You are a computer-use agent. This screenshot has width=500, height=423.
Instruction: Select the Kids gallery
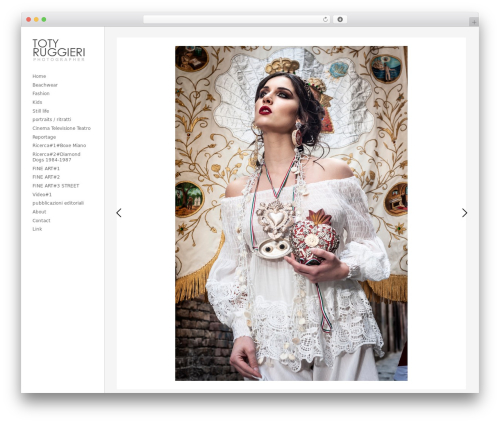(37, 102)
